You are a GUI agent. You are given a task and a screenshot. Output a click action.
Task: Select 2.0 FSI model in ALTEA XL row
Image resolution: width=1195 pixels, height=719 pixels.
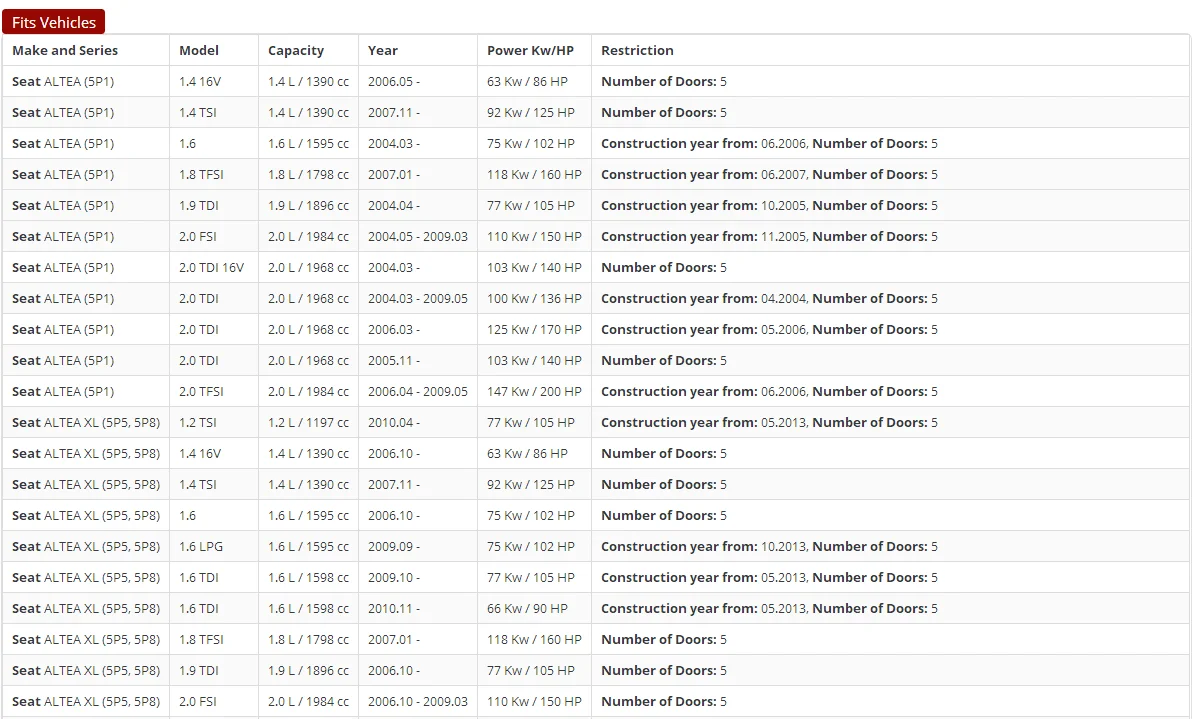click(198, 701)
